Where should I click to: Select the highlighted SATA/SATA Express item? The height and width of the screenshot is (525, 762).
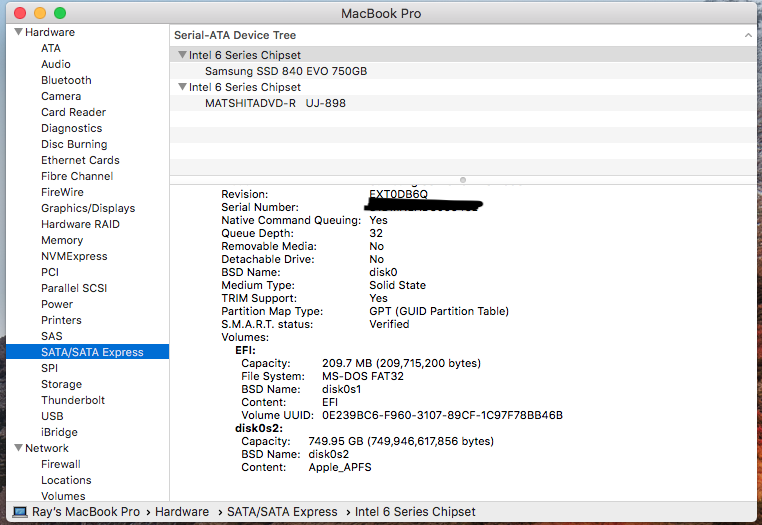coord(87,352)
